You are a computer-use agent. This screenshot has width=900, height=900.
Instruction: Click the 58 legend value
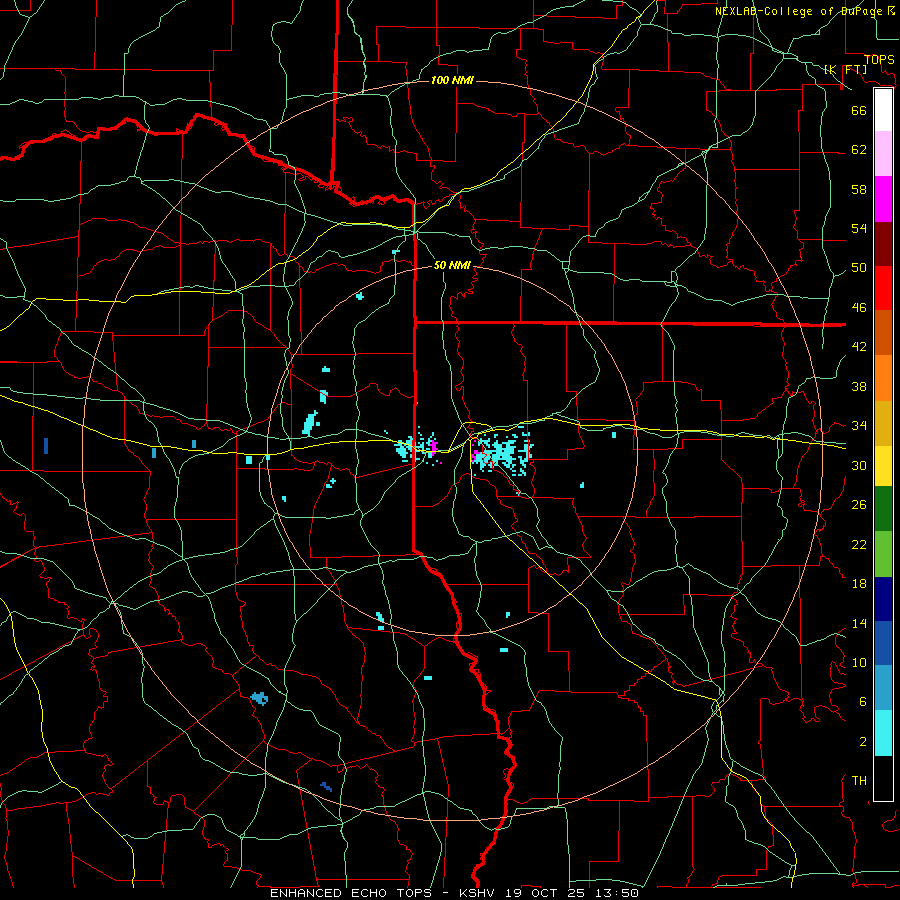click(x=859, y=189)
